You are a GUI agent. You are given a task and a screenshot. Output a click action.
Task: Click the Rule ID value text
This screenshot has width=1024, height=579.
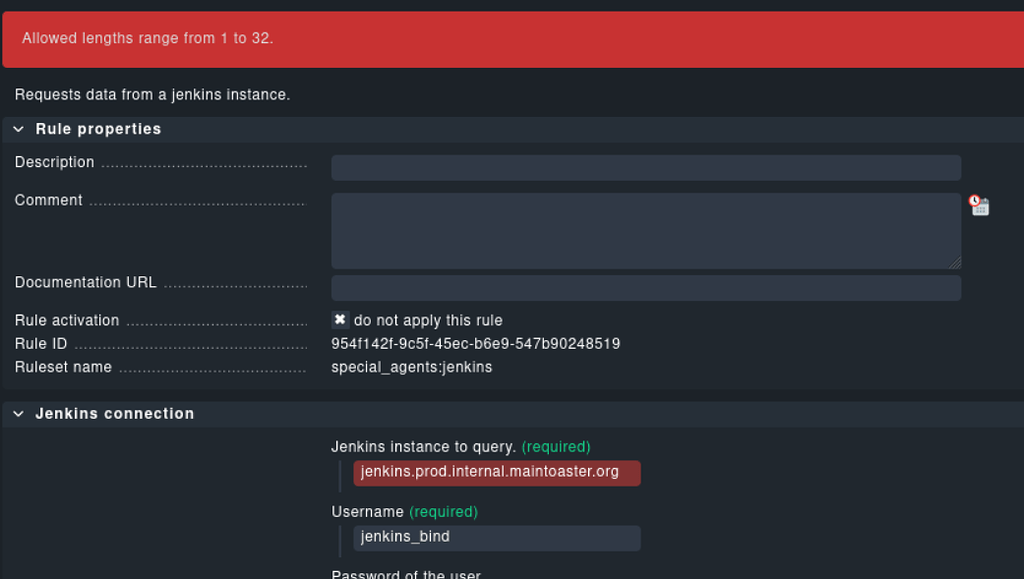coord(475,343)
